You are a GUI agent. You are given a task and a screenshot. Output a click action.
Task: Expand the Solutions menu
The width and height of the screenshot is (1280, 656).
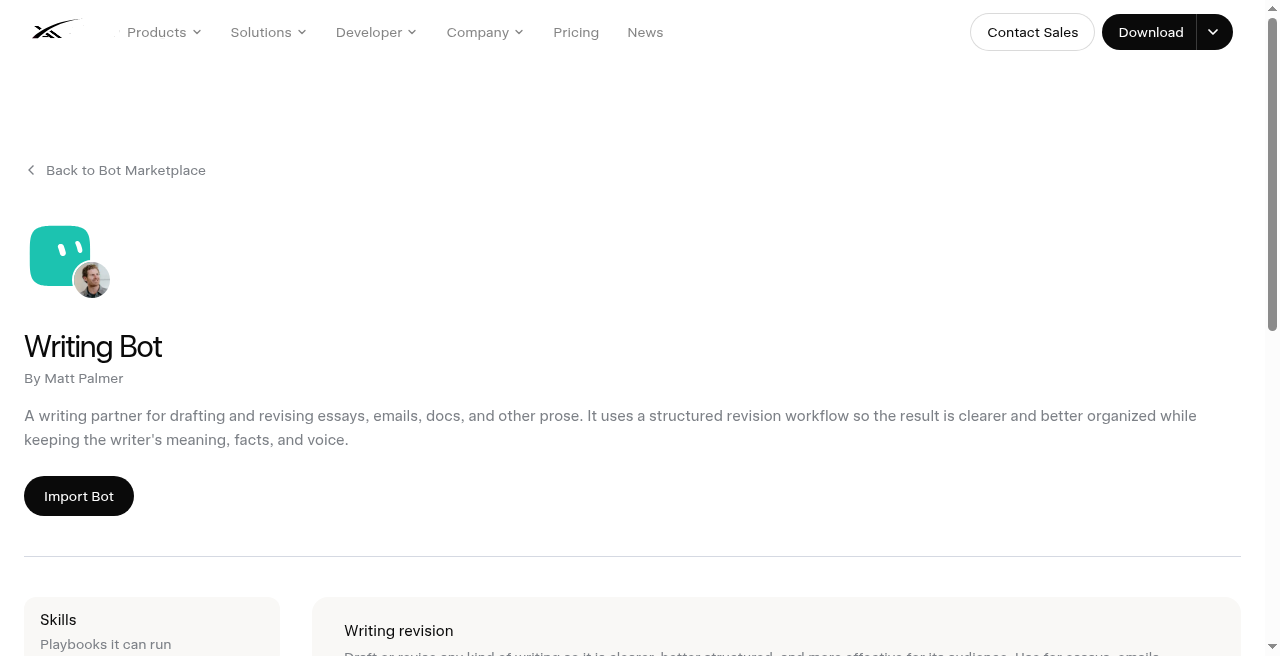[x=268, y=32]
